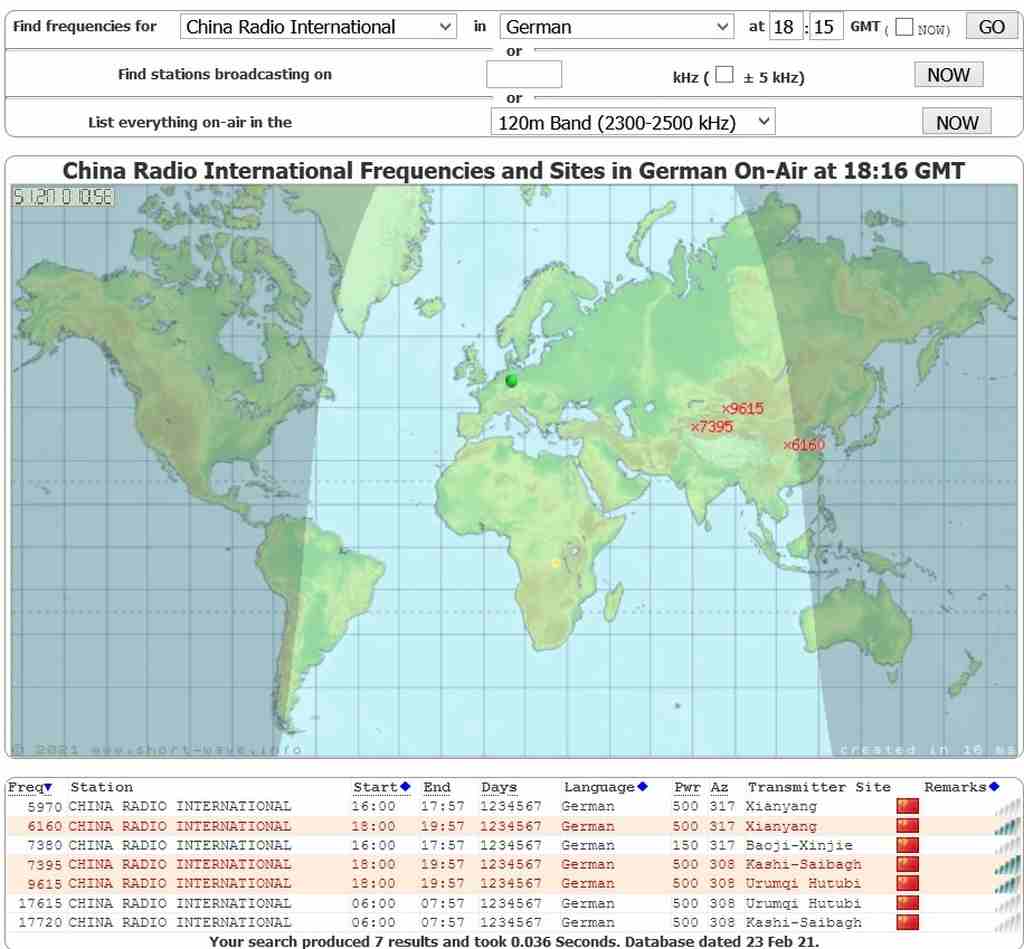The image size is (1024, 949).
Task: Click the signal strength icon in 6160 row
Action: 1007,827
